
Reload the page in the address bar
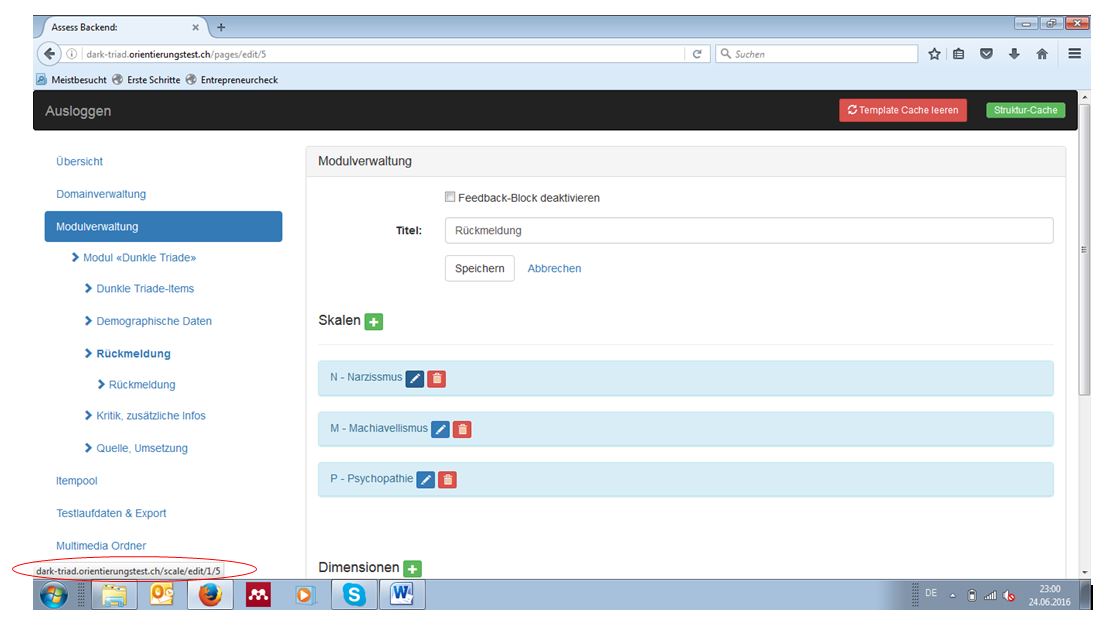697,54
